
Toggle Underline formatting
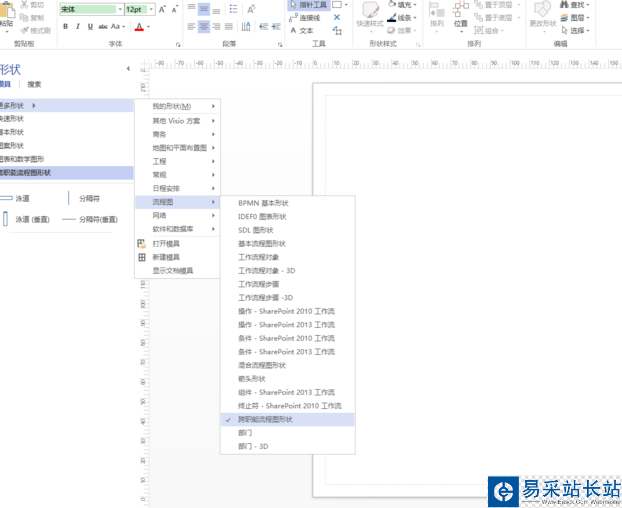(x=90, y=27)
